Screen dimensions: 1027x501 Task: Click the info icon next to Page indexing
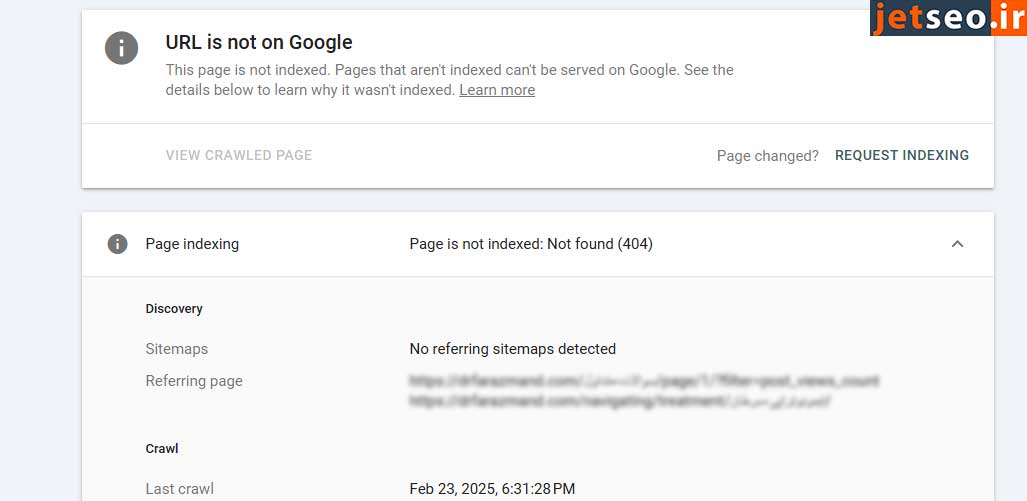coord(117,244)
